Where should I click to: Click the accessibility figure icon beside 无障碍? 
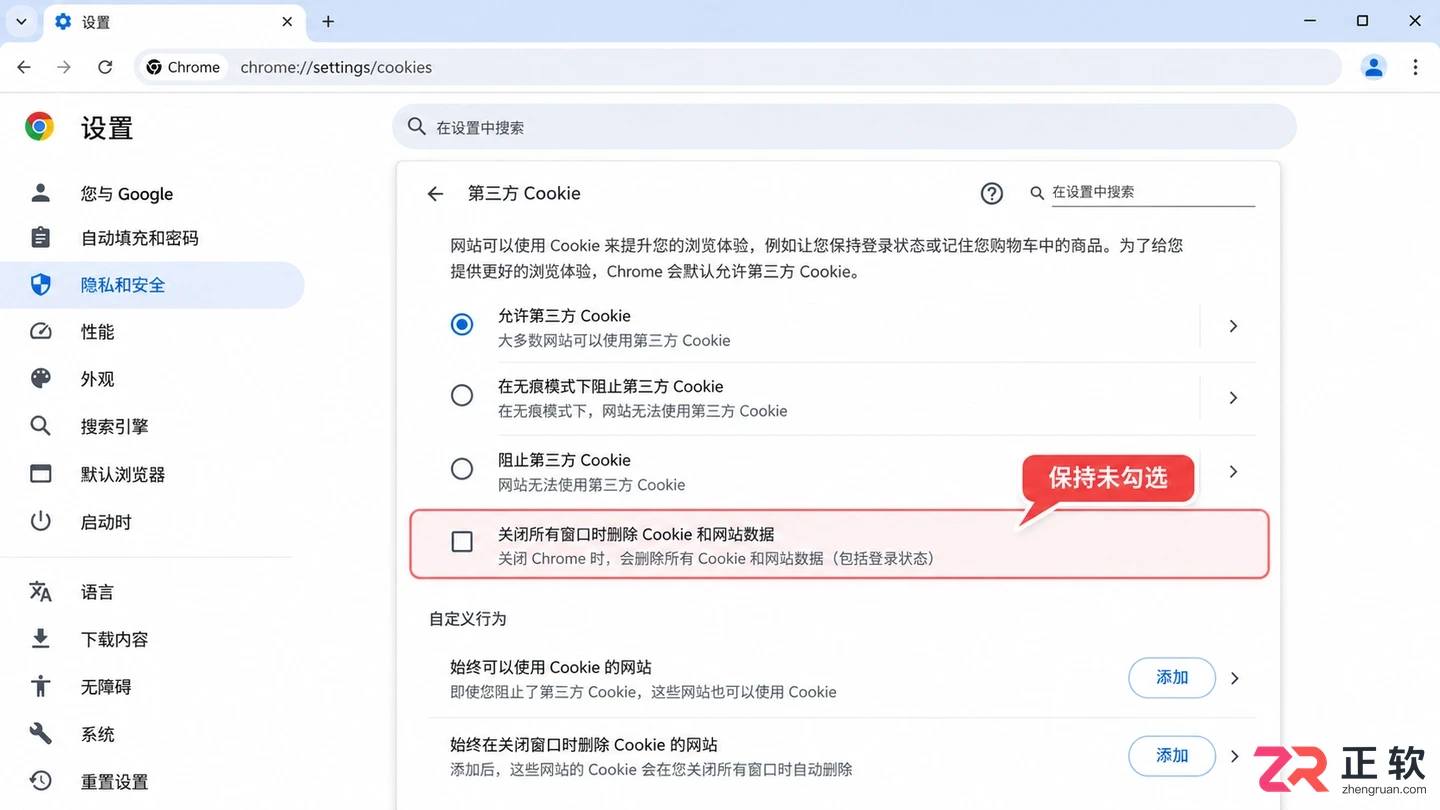[40, 686]
